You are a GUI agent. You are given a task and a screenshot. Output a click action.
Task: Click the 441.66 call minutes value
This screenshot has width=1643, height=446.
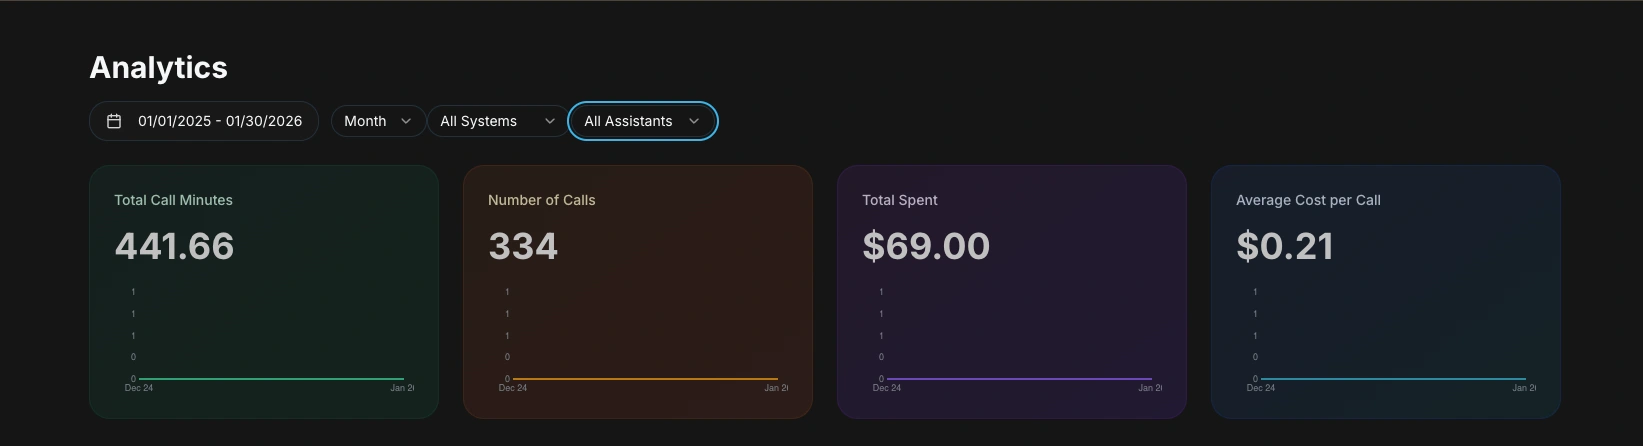[x=174, y=246]
